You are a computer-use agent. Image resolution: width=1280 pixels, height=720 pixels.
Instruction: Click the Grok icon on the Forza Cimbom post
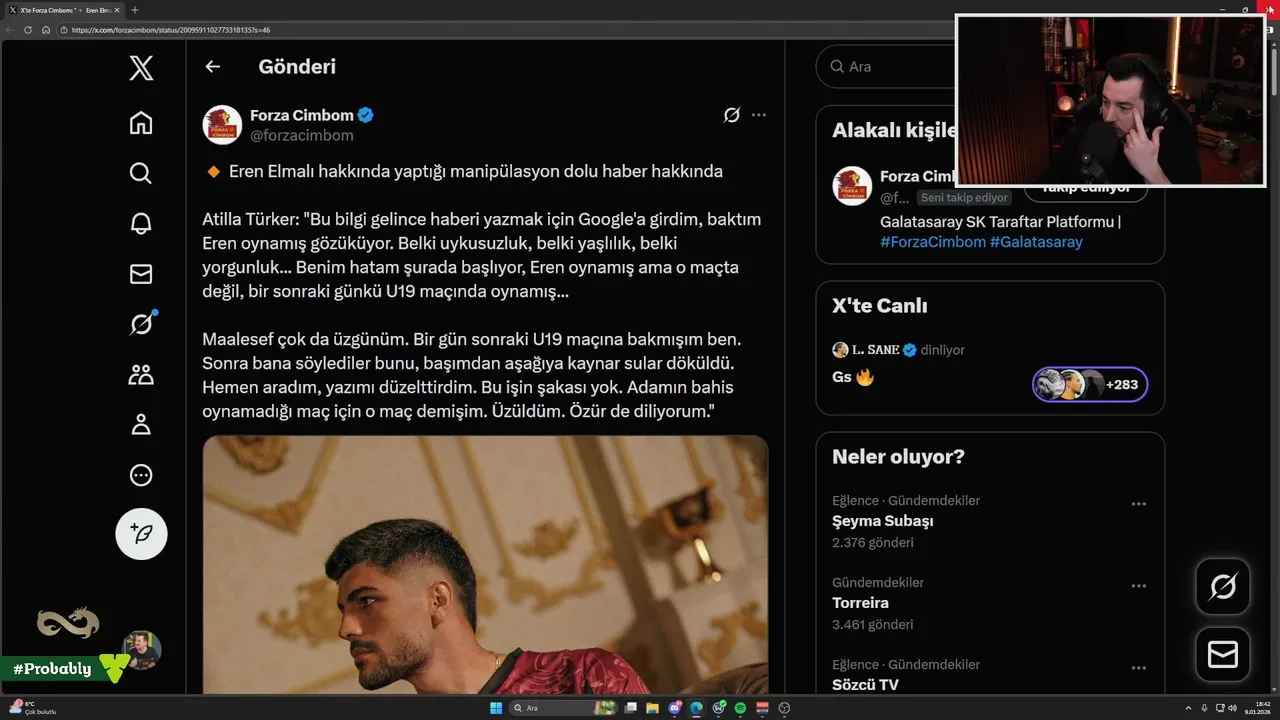pos(731,115)
